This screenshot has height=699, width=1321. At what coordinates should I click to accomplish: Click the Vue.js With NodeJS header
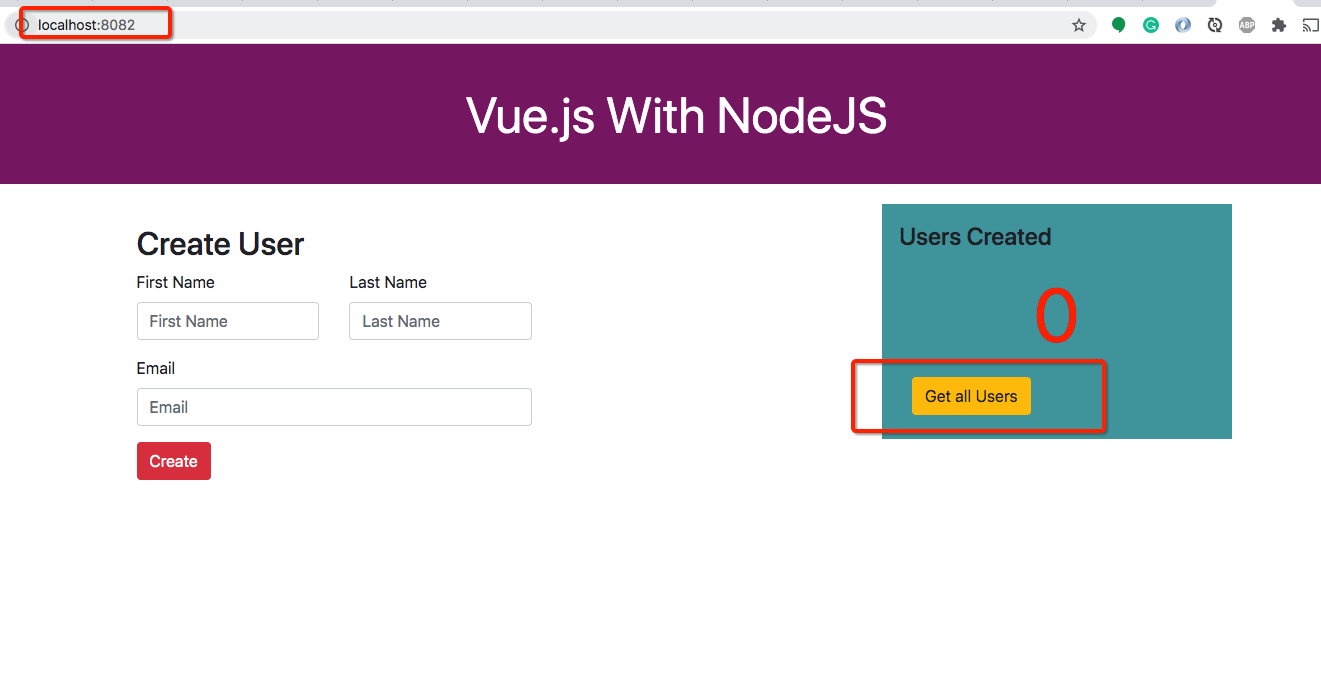coord(677,115)
